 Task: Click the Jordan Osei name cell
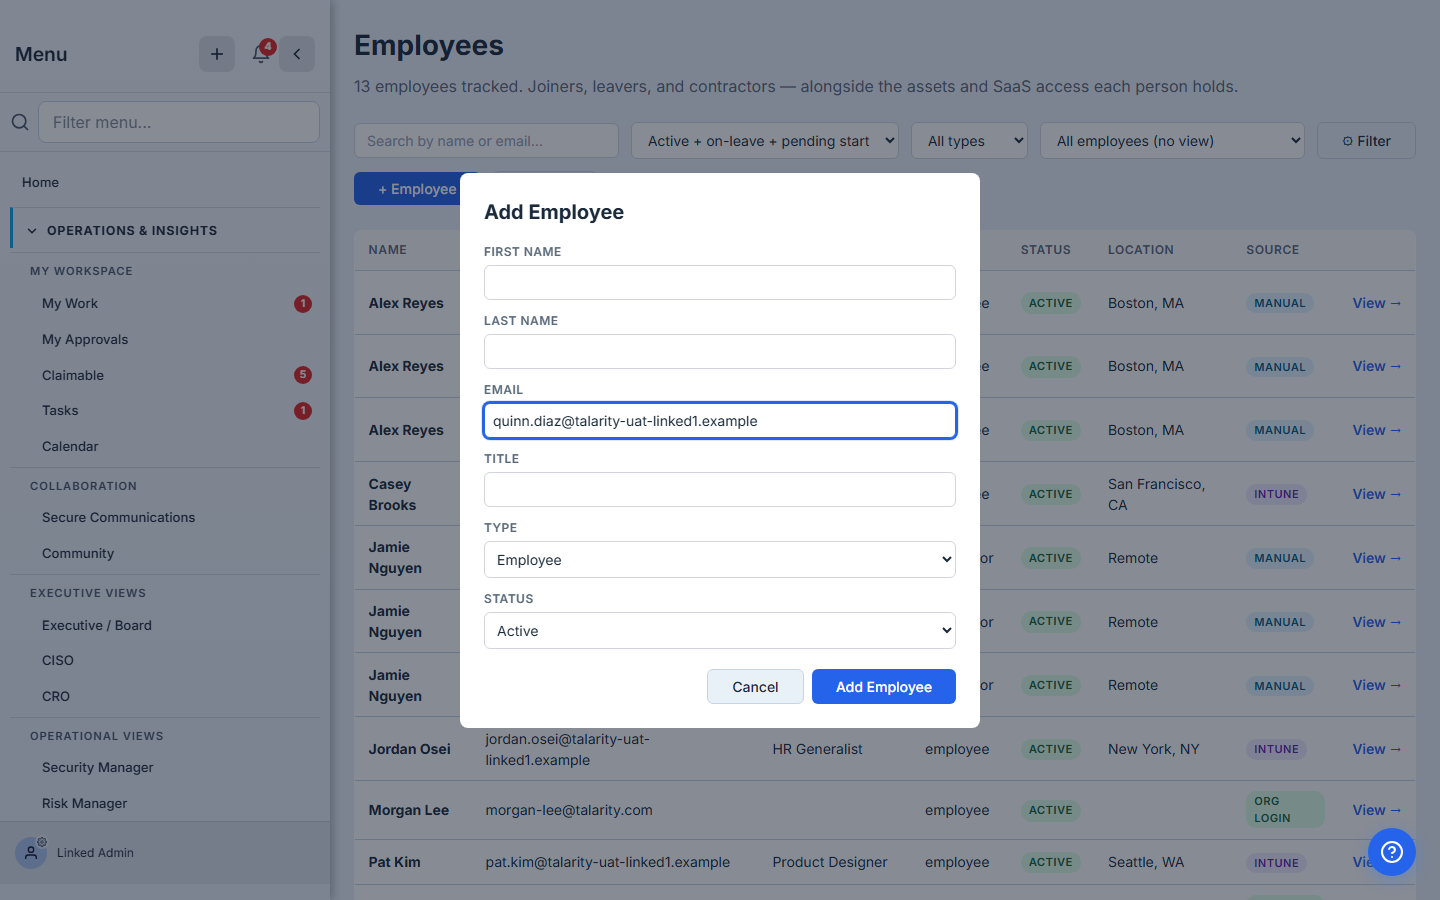(410, 749)
